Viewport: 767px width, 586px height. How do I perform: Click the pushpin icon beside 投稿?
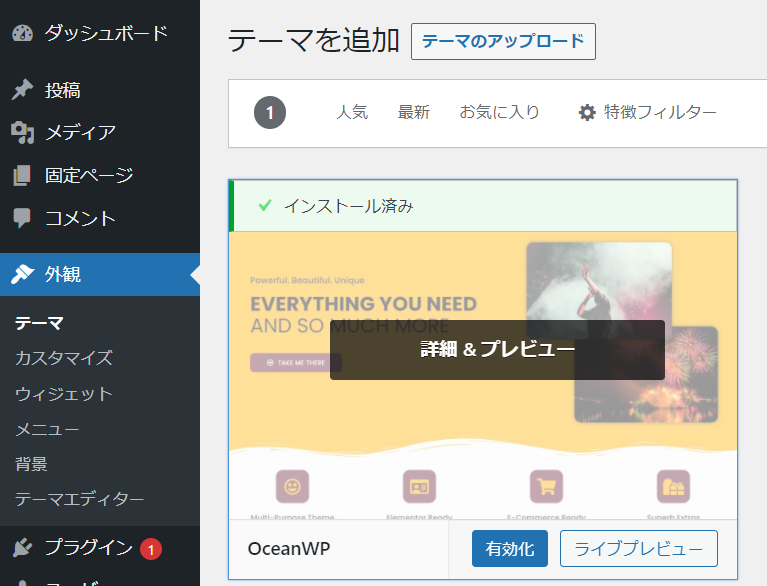pyautogui.click(x=23, y=90)
